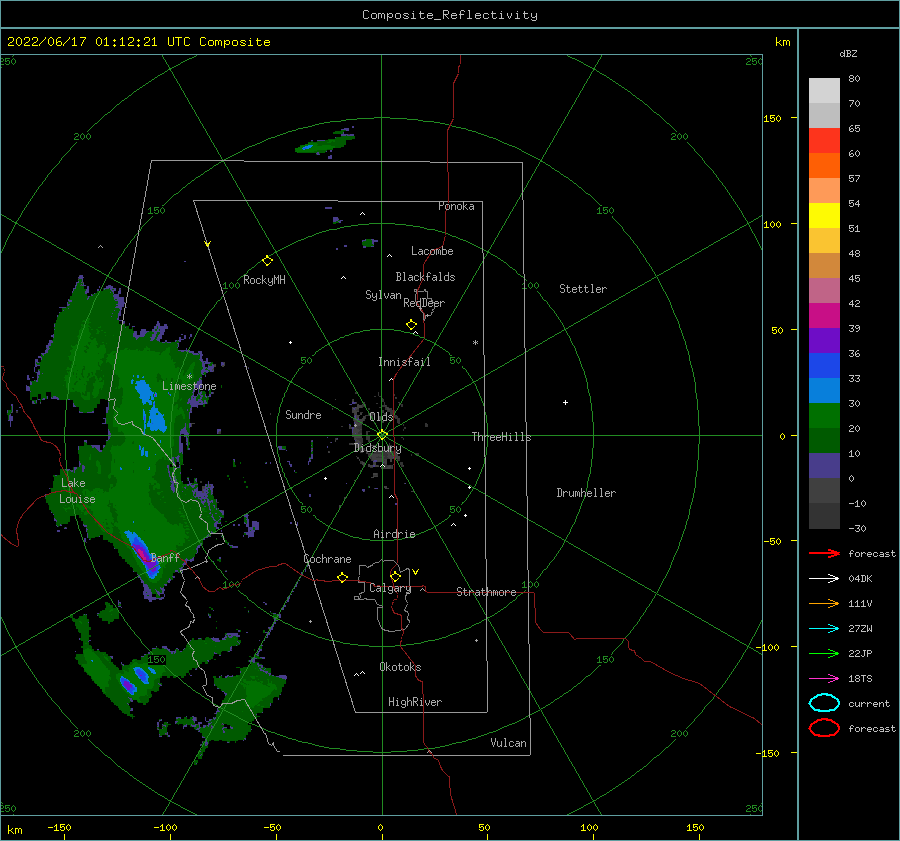Click the Stettler label

click(583, 289)
